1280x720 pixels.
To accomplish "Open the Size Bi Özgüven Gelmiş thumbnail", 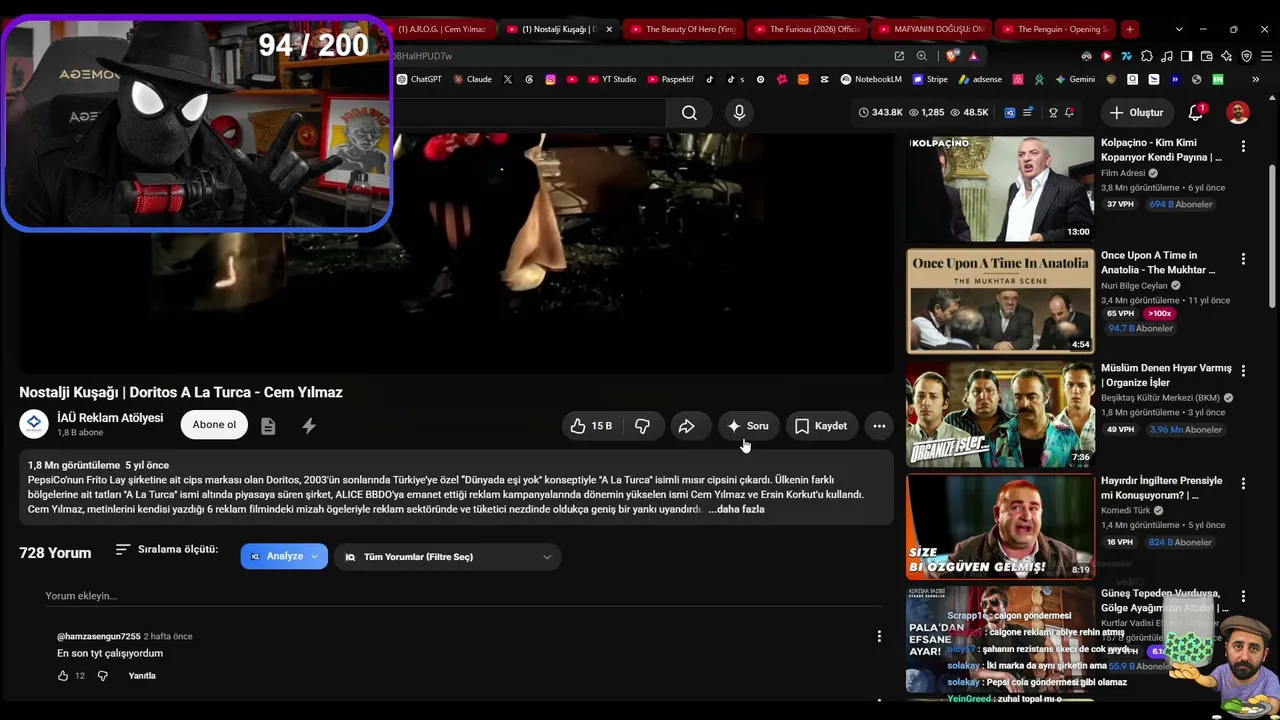I will pos(1000,527).
